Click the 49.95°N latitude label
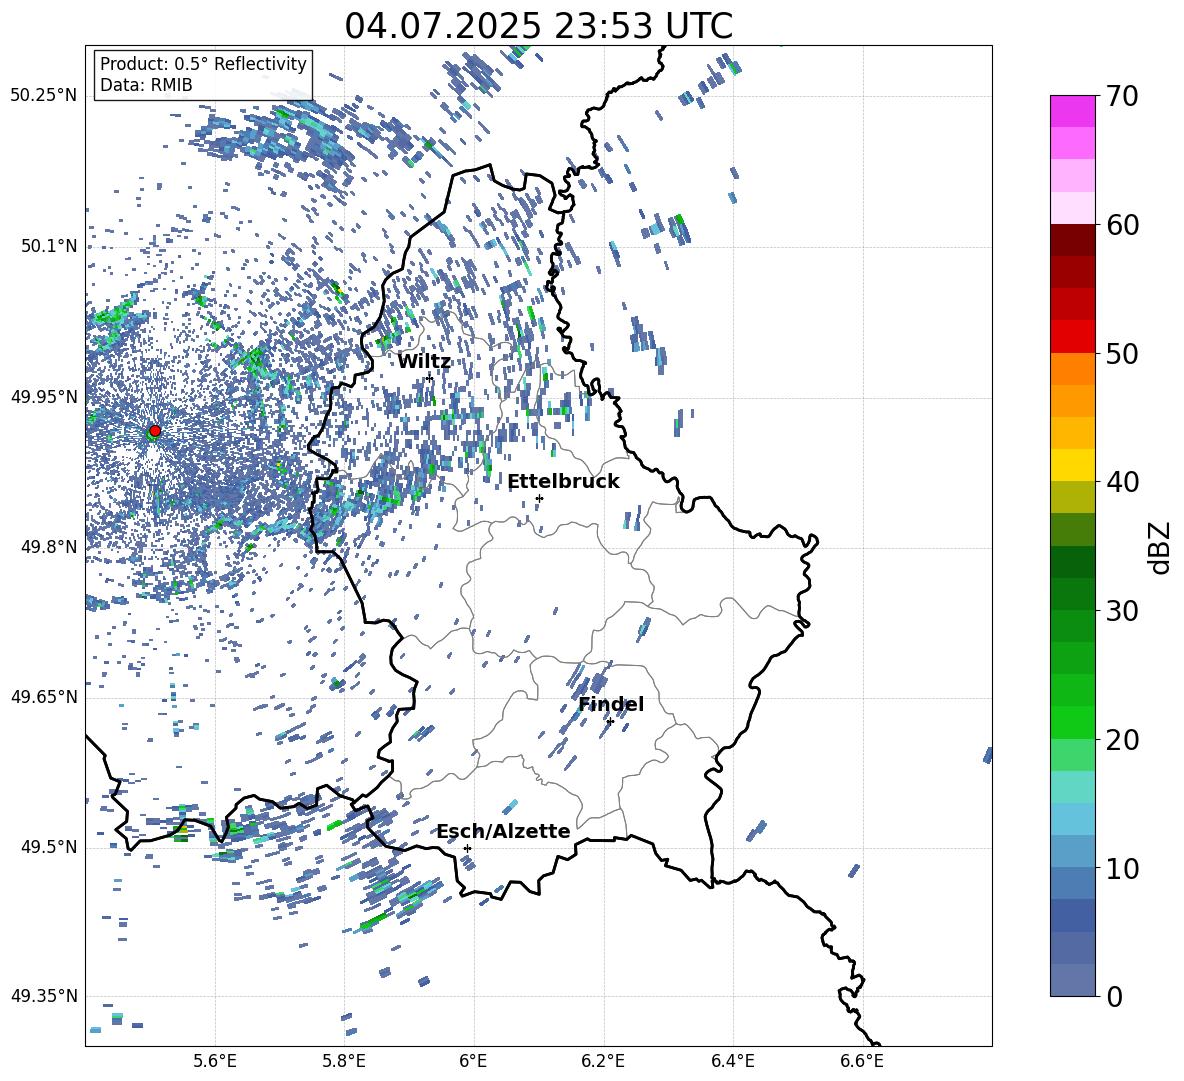Viewport: 1184px width, 1081px height. point(44,397)
